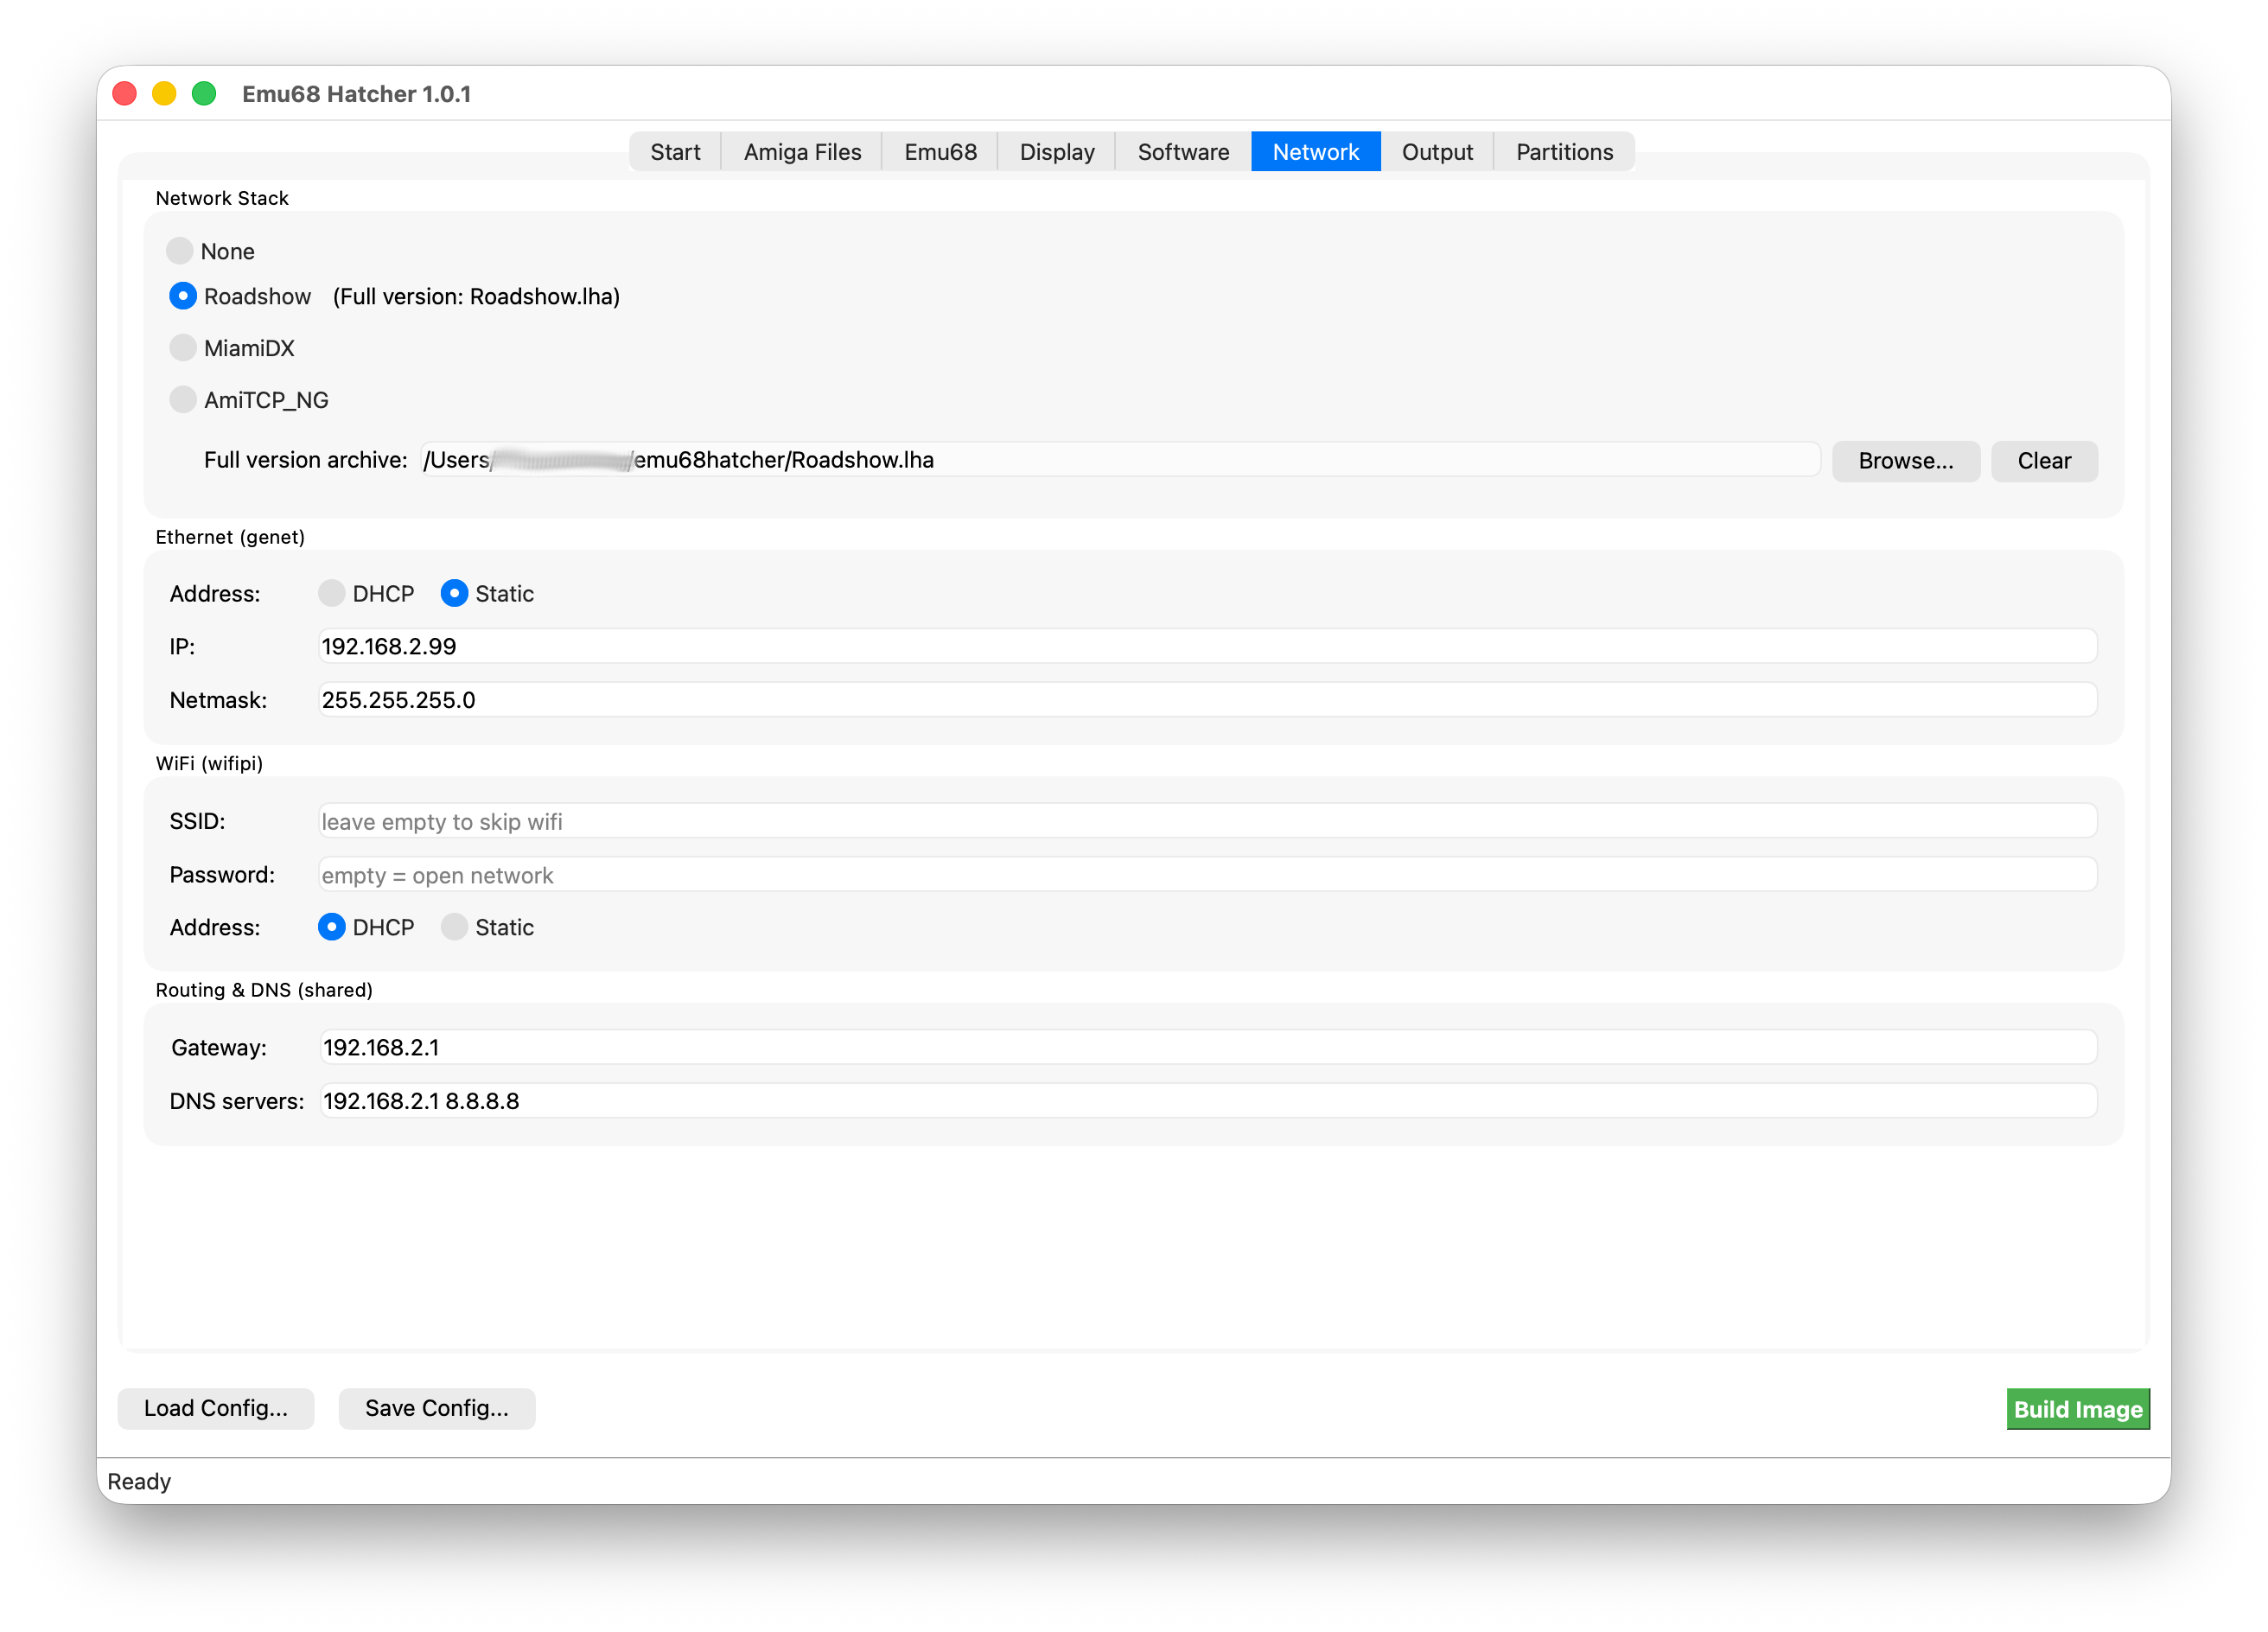Image resolution: width=2268 pixels, height=1632 pixels.
Task: Click the Load Config button
Action: tap(216, 1408)
